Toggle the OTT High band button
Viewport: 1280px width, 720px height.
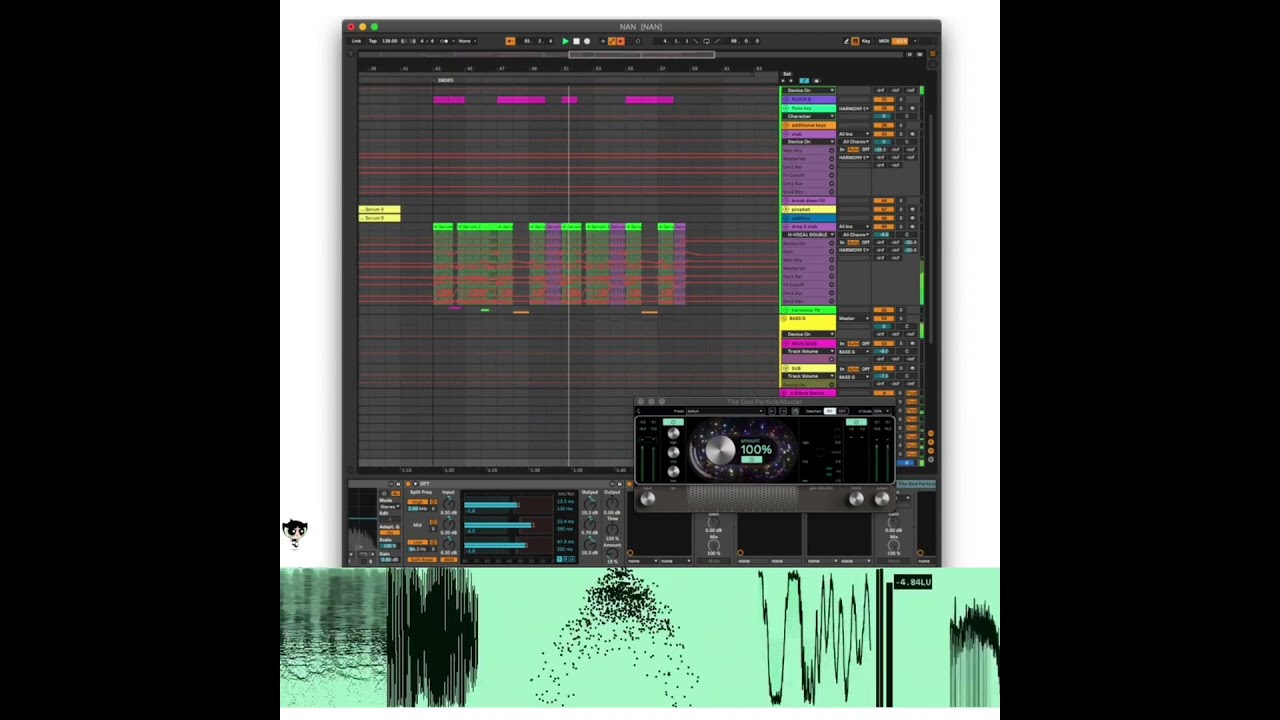click(x=417, y=502)
